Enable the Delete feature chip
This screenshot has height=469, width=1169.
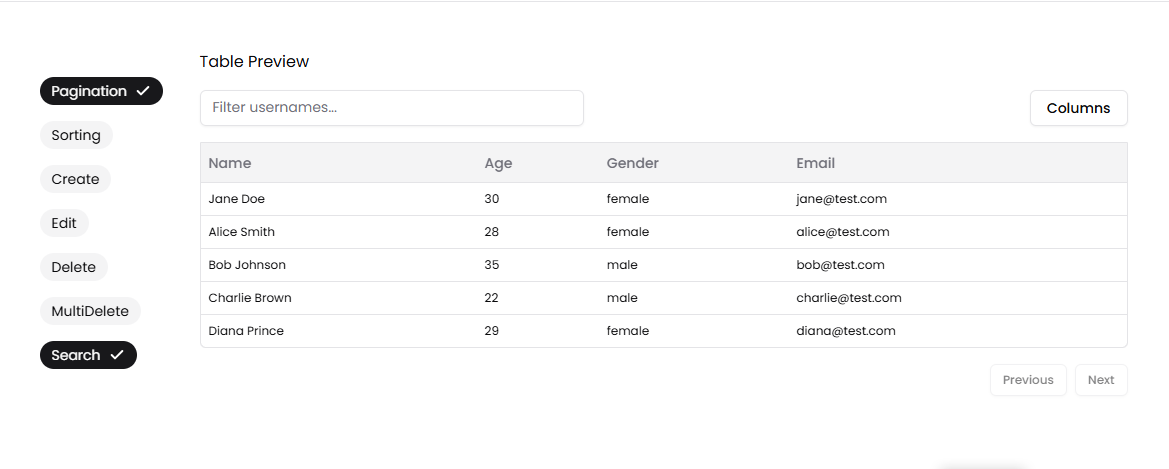point(74,267)
